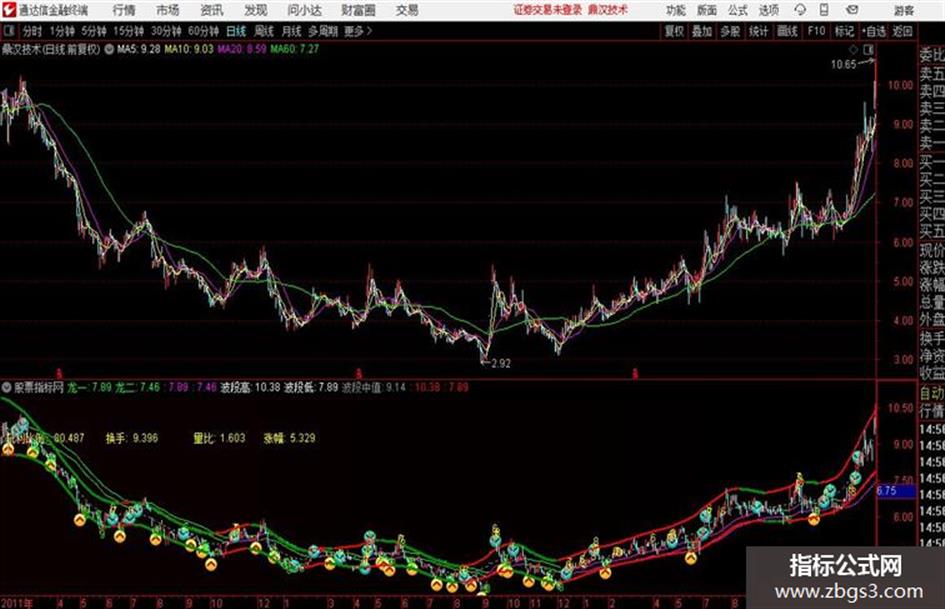Open the 财富圈 menu
Image resolution: width=945 pixels, height=609 pixels.
click(x=358, y=10)
